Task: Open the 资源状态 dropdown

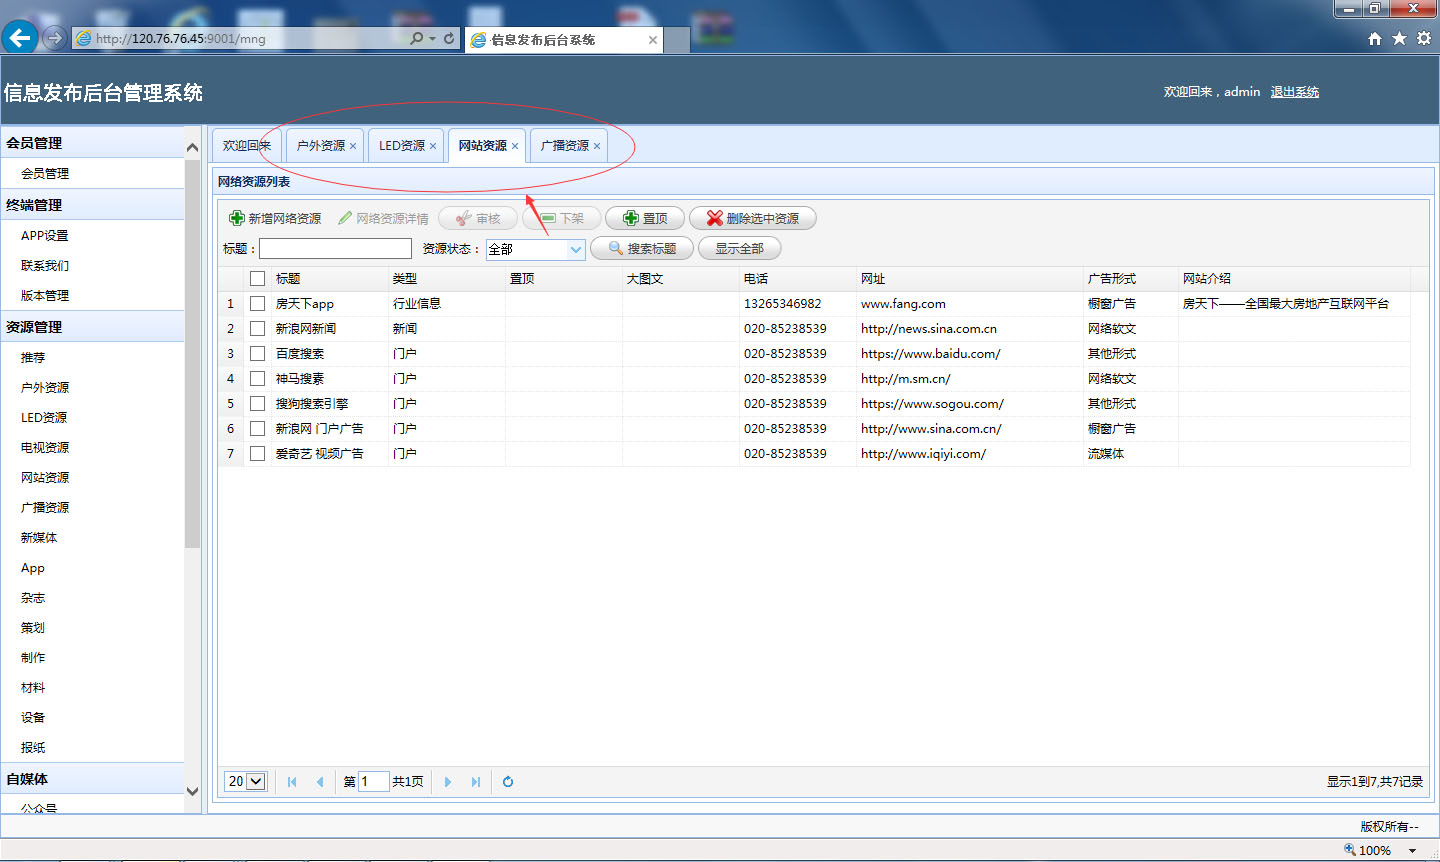Action: [x=576, y=249]
